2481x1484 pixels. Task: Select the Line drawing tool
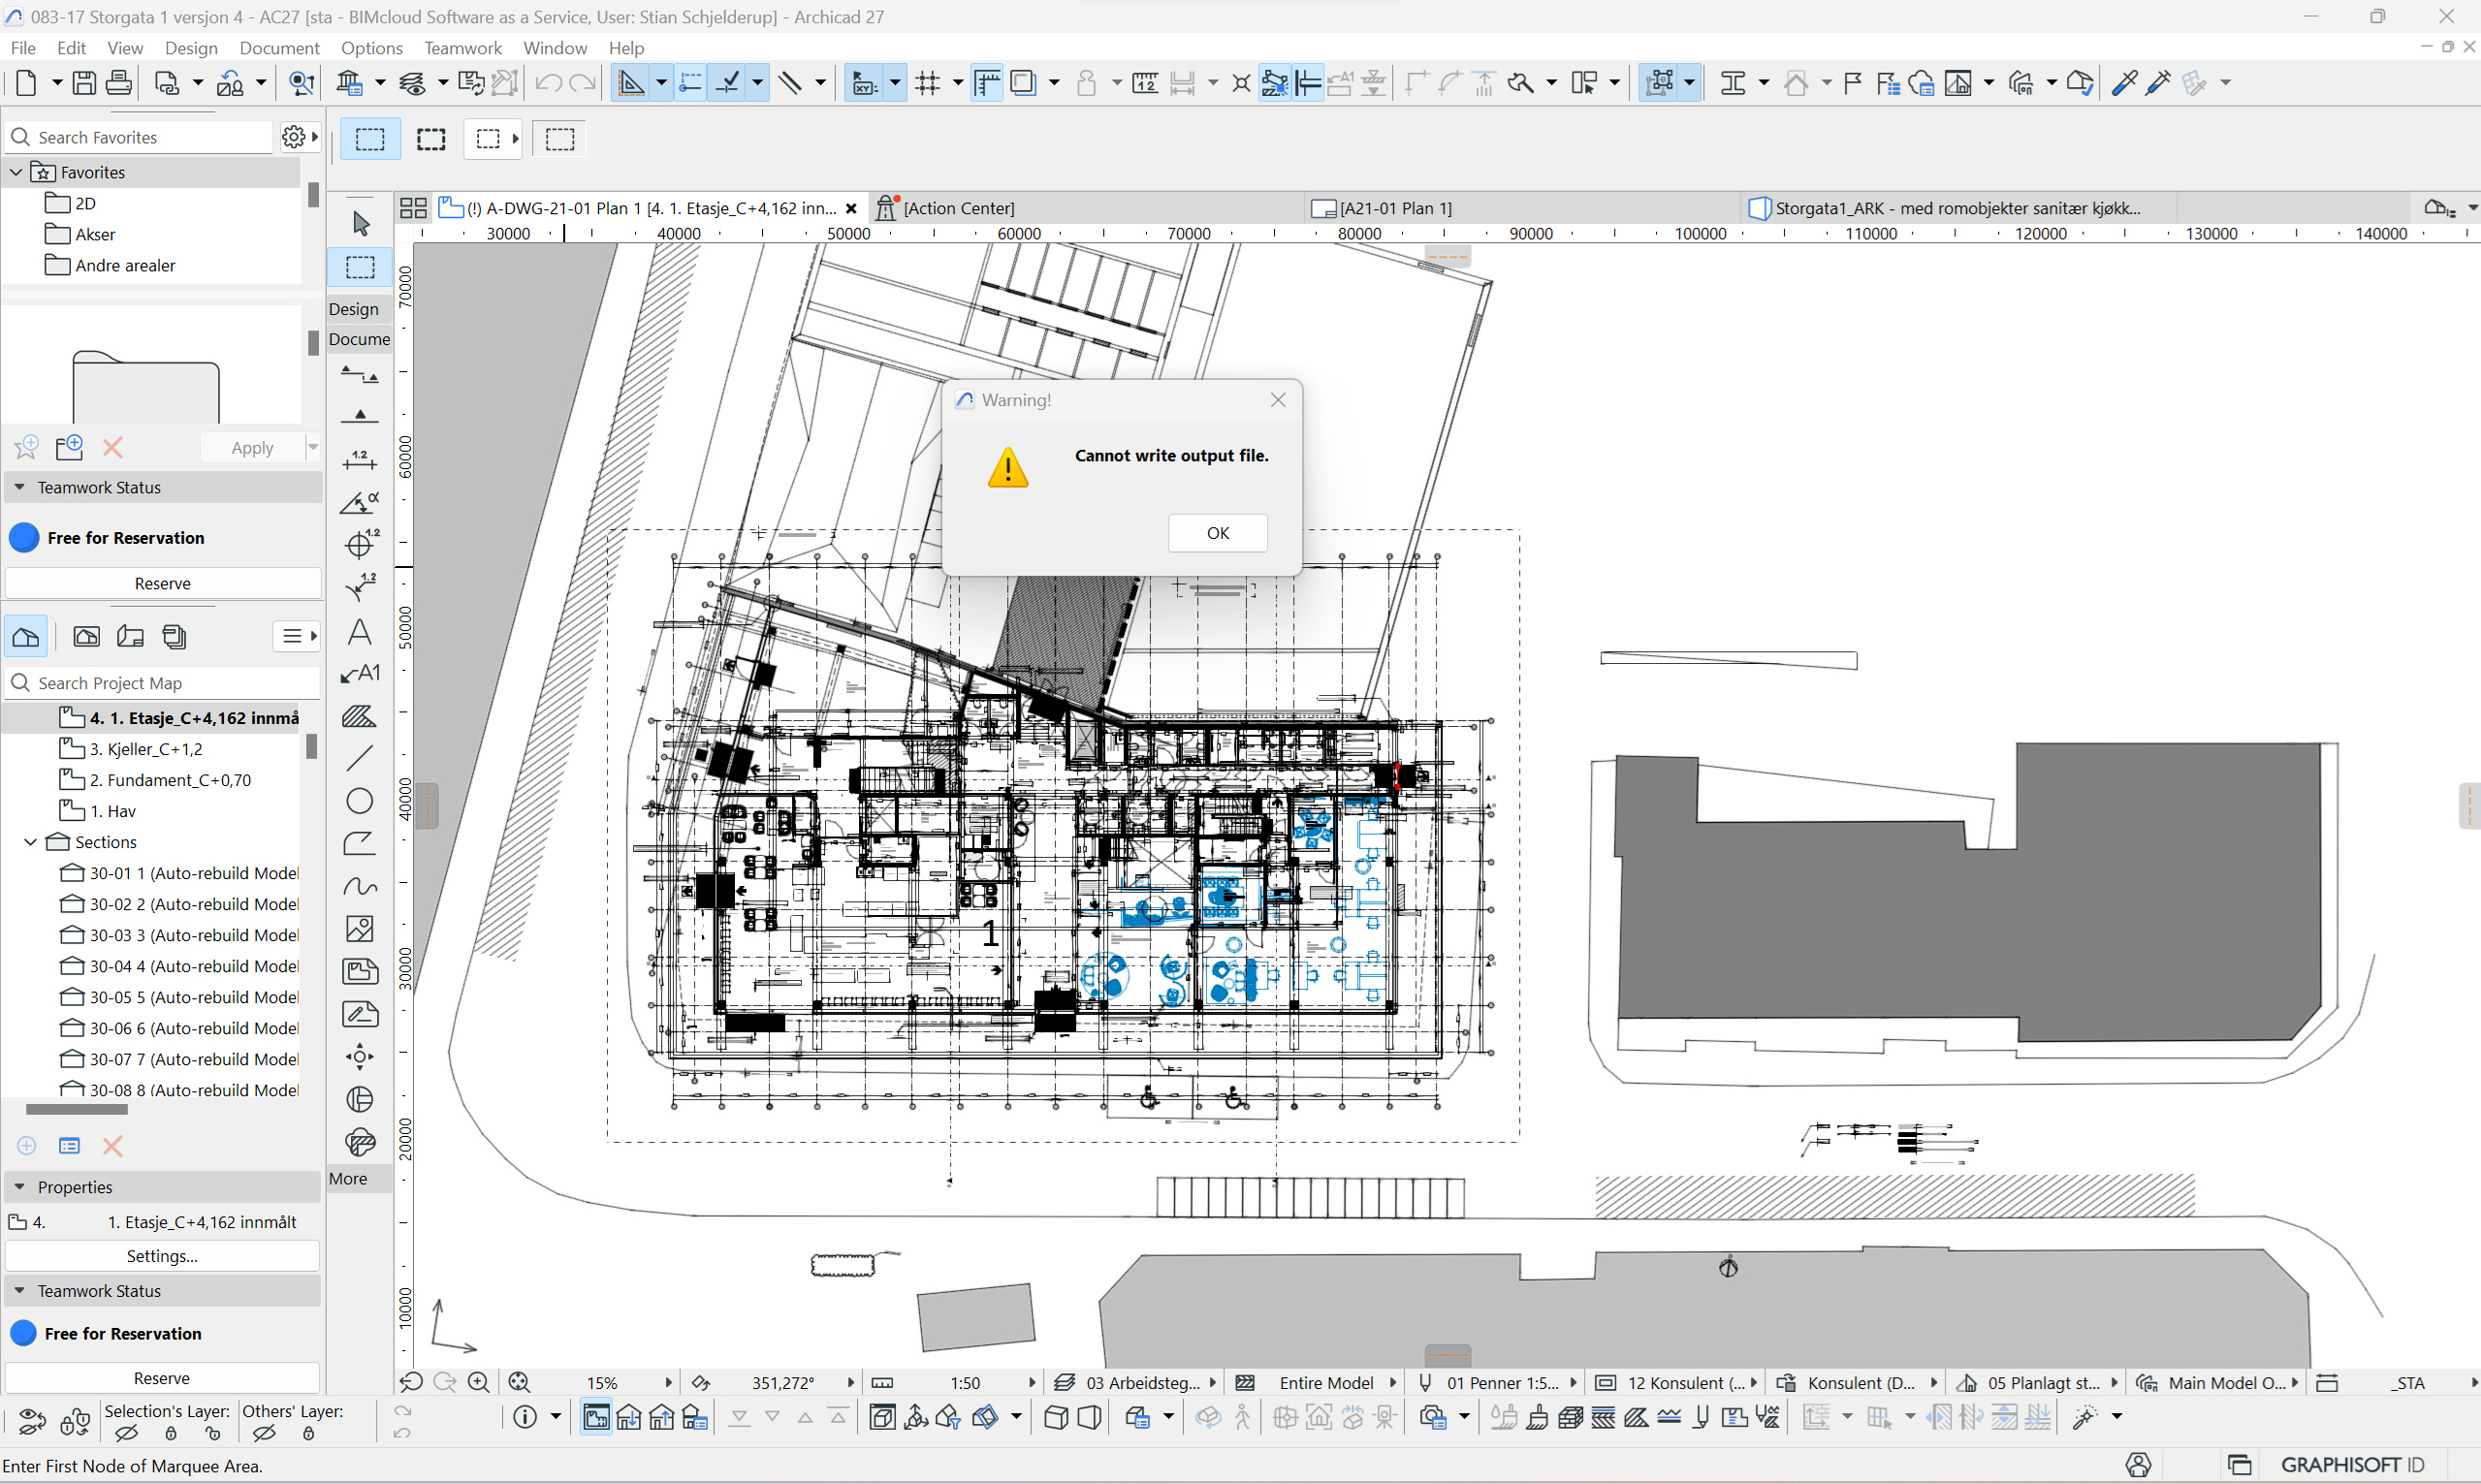pos(360,758)
